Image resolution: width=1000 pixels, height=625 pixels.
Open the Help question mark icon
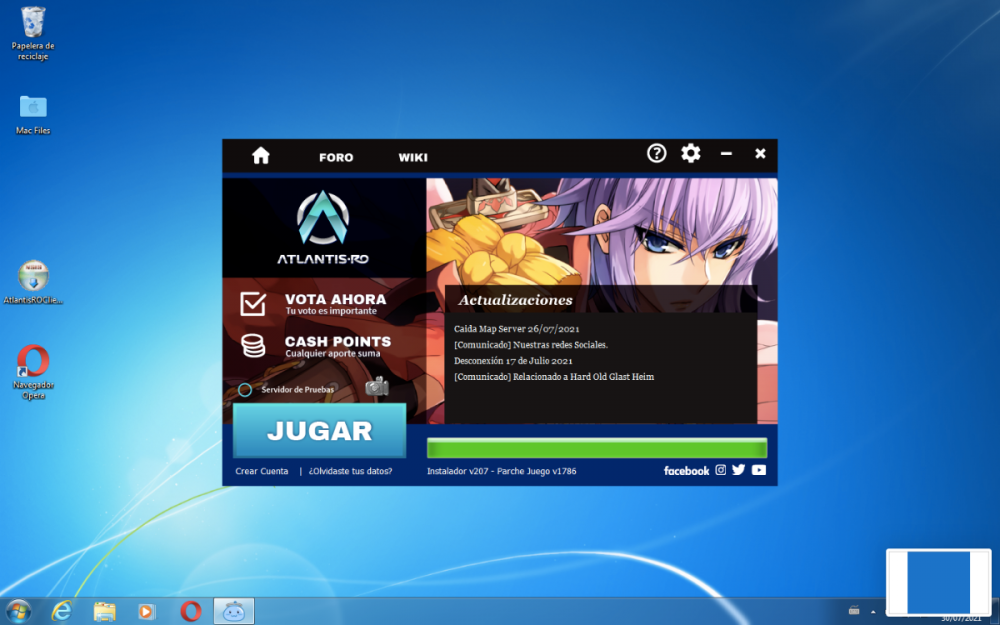[x=656, y=153]
